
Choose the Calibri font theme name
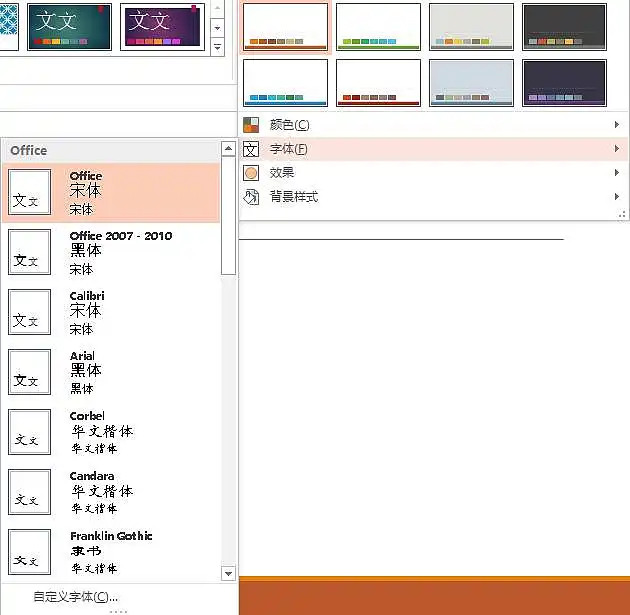87,296
